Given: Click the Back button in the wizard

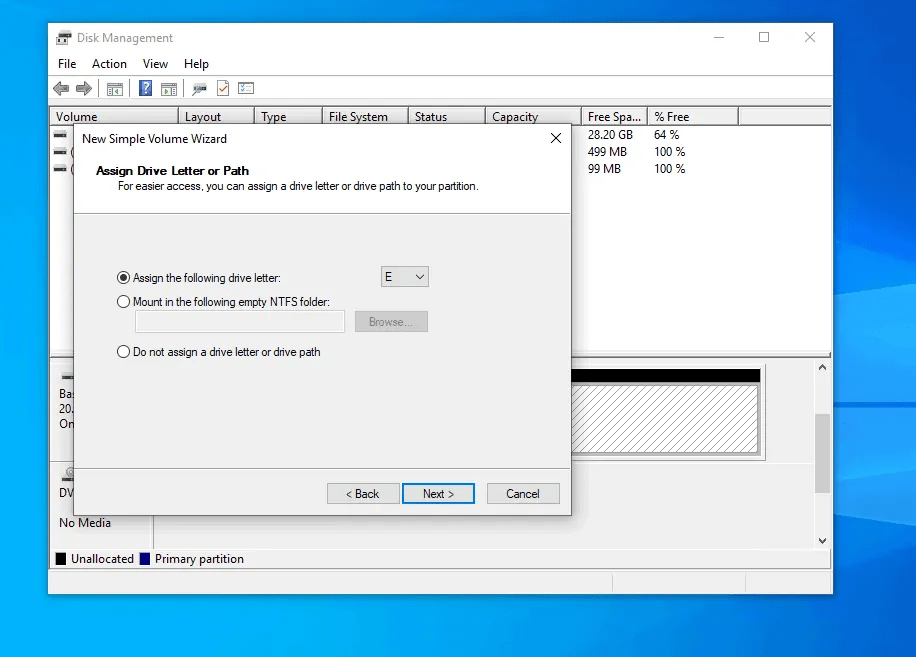Looking at the screenshot, I should coord(362,493).
